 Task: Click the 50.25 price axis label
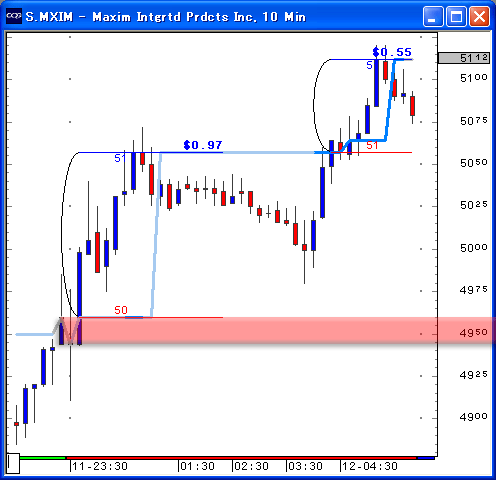click(x=474, y=205)
